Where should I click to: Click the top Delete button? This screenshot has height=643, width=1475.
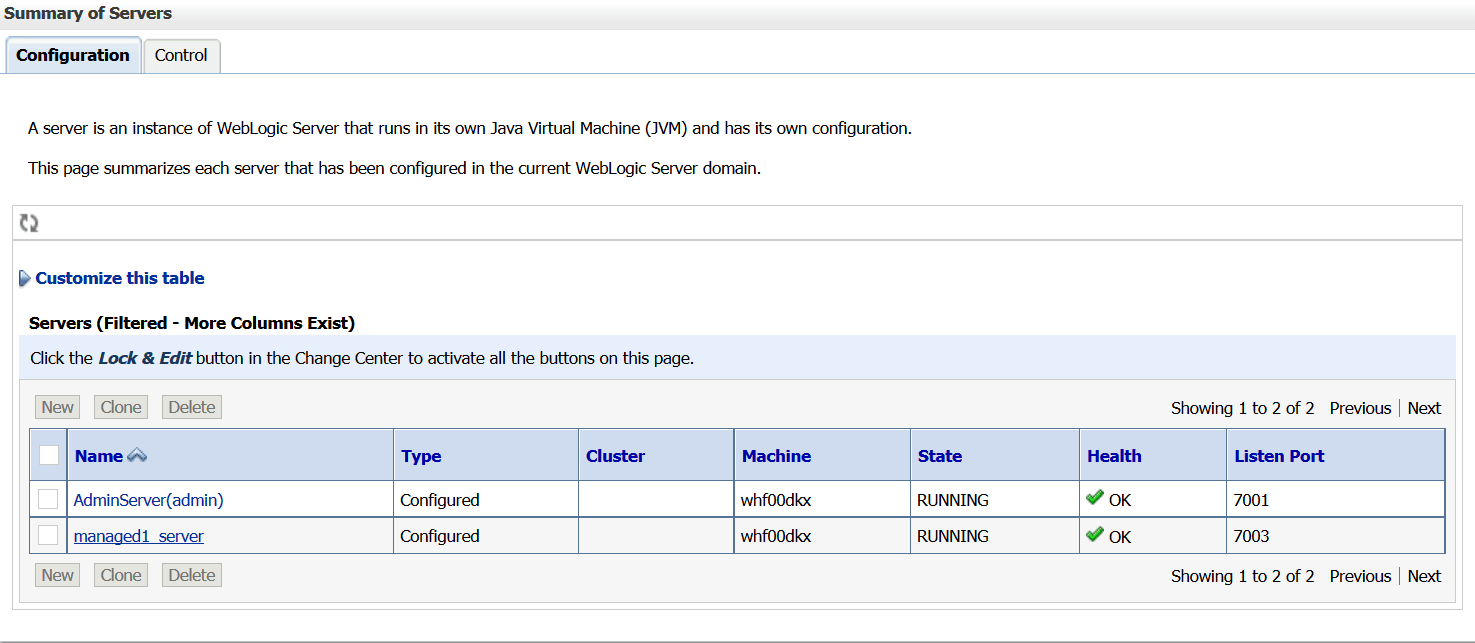coord(192,407)
